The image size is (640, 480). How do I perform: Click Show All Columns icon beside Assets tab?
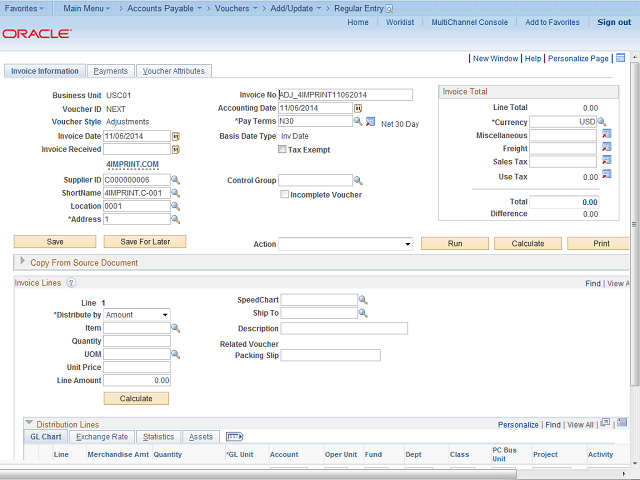(235, 437)
